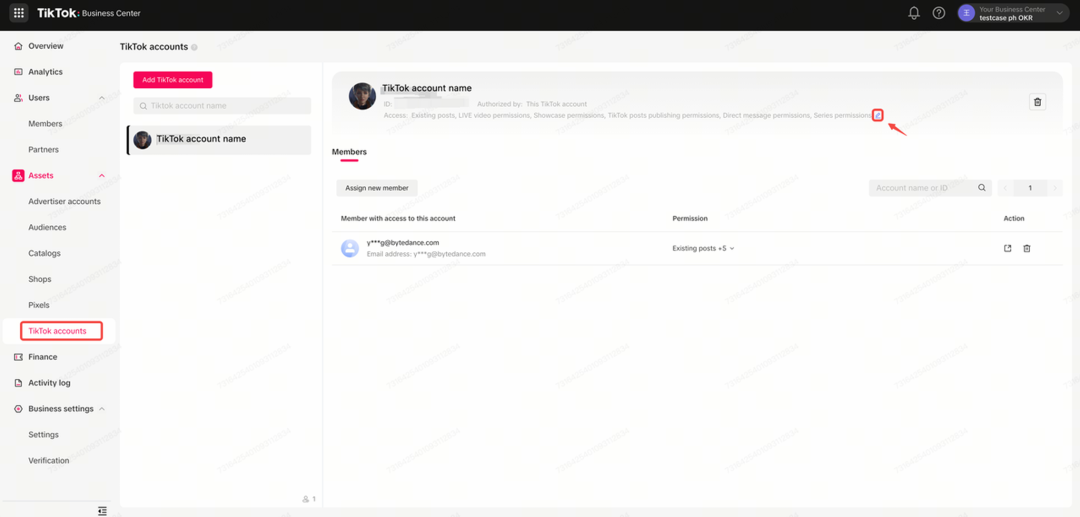The width and height of the screenshot is (1080, 517).
Task: Click the info icon beside TikTok accounts heading
Action: (194, 48)
